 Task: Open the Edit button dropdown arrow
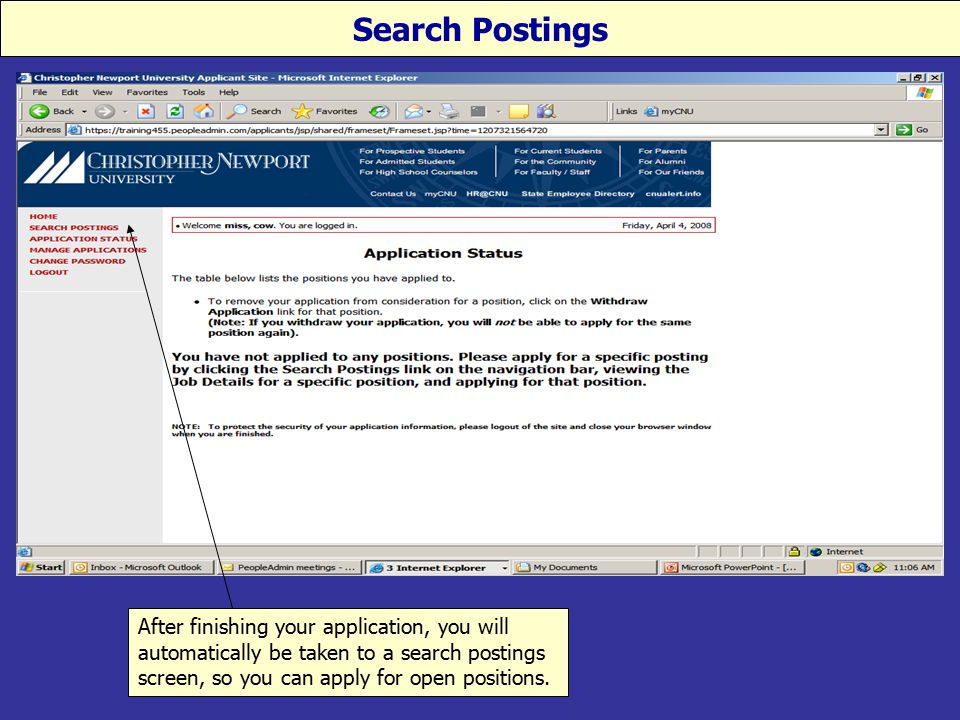(498, 111)
